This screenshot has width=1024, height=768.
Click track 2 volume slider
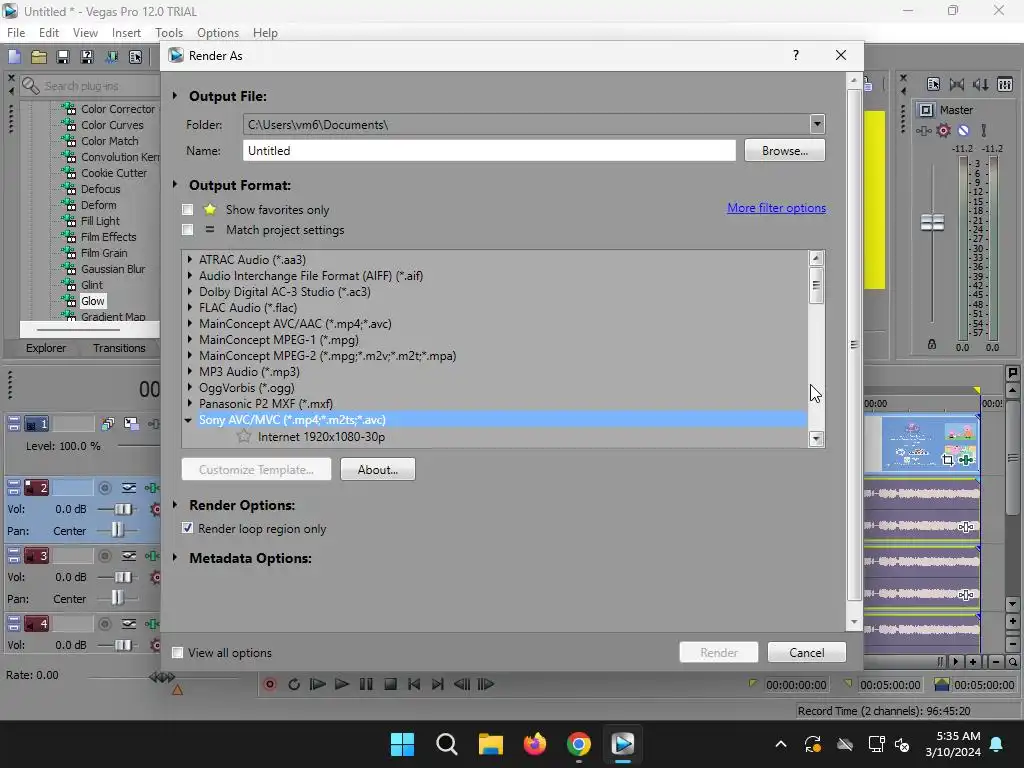(123, 509)
